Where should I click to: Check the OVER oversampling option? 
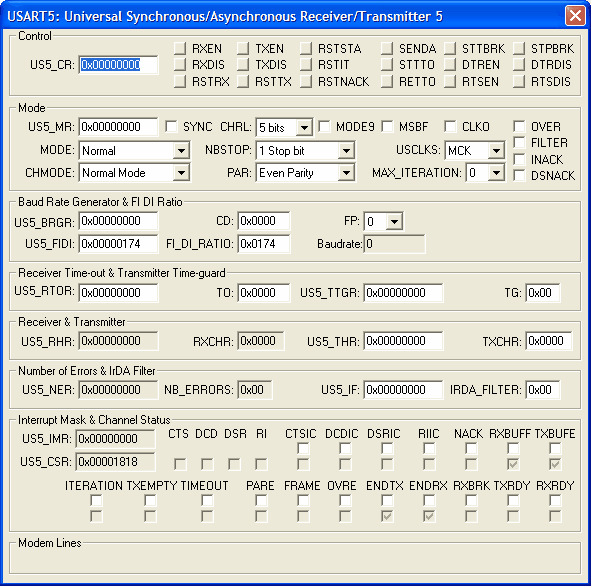pyautogui.click(x=519, y=127)
